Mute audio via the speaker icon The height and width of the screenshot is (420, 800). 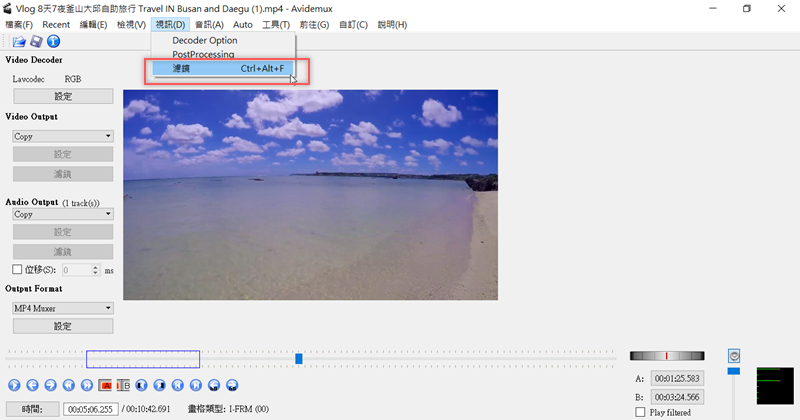point(734,356)
